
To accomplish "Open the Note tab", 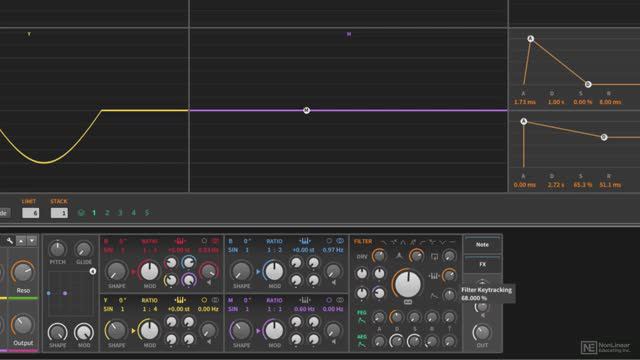I will [482, 244].
